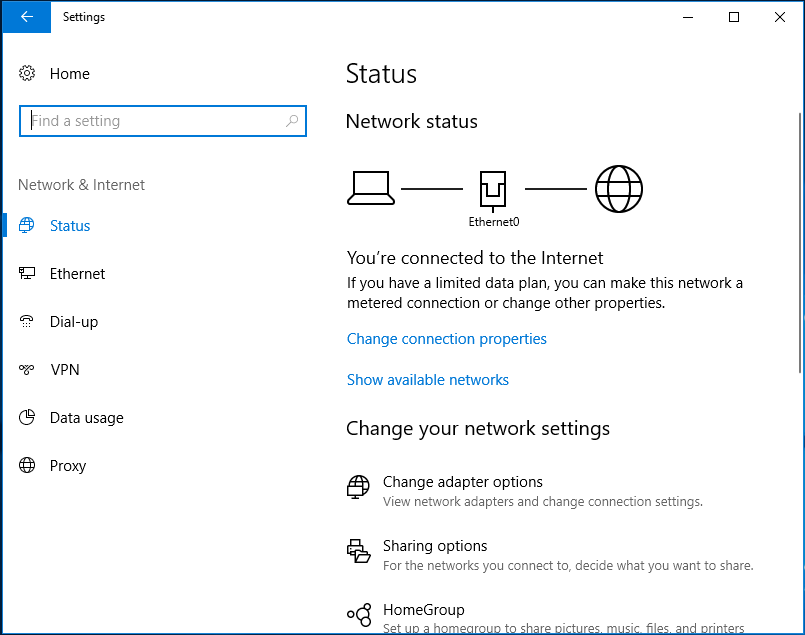Open the Ethernet settings page
The width and height of the screenshot is (805, 635).
click(77, 274)
